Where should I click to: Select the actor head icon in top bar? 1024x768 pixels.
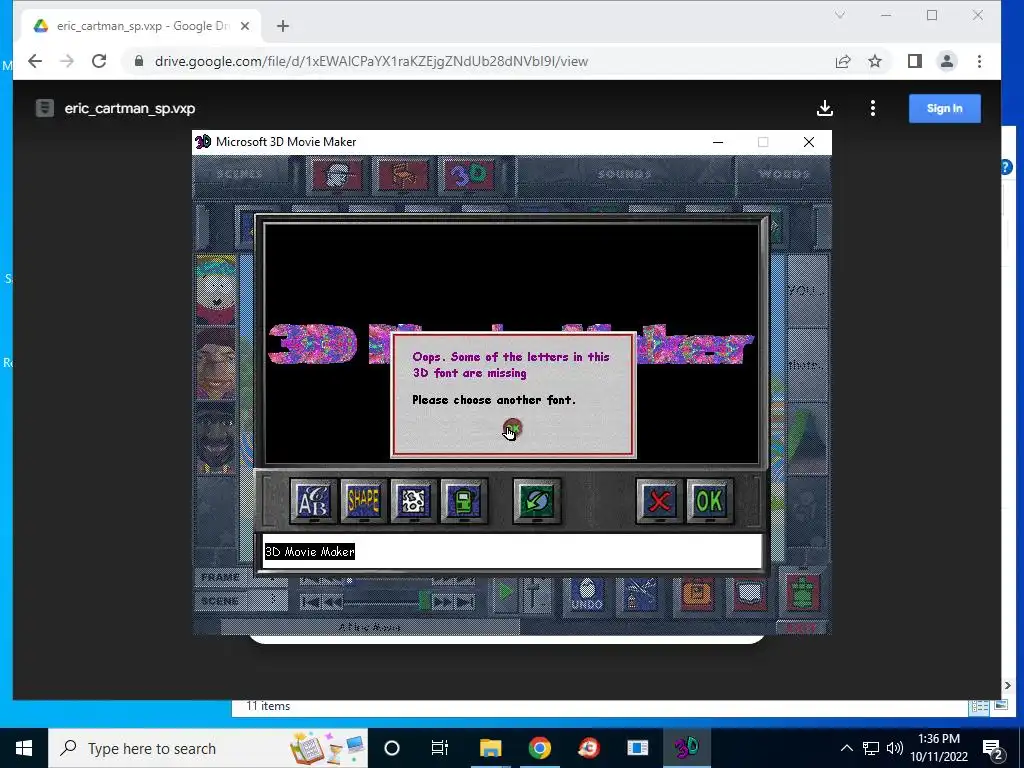pyautogui.click(x=337, y=175)
